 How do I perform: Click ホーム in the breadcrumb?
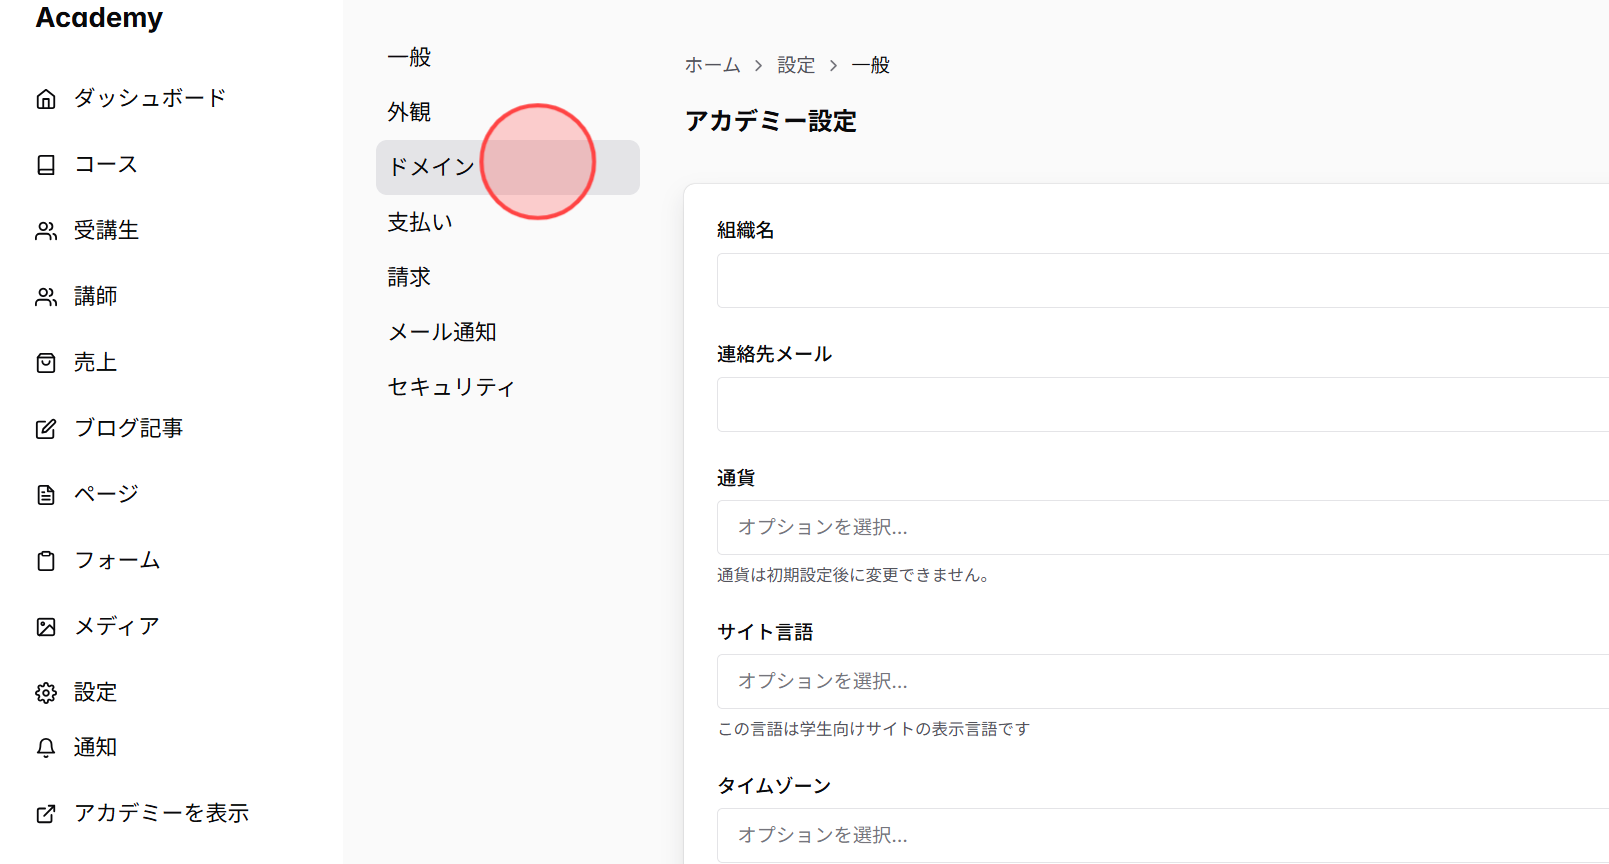713,65
